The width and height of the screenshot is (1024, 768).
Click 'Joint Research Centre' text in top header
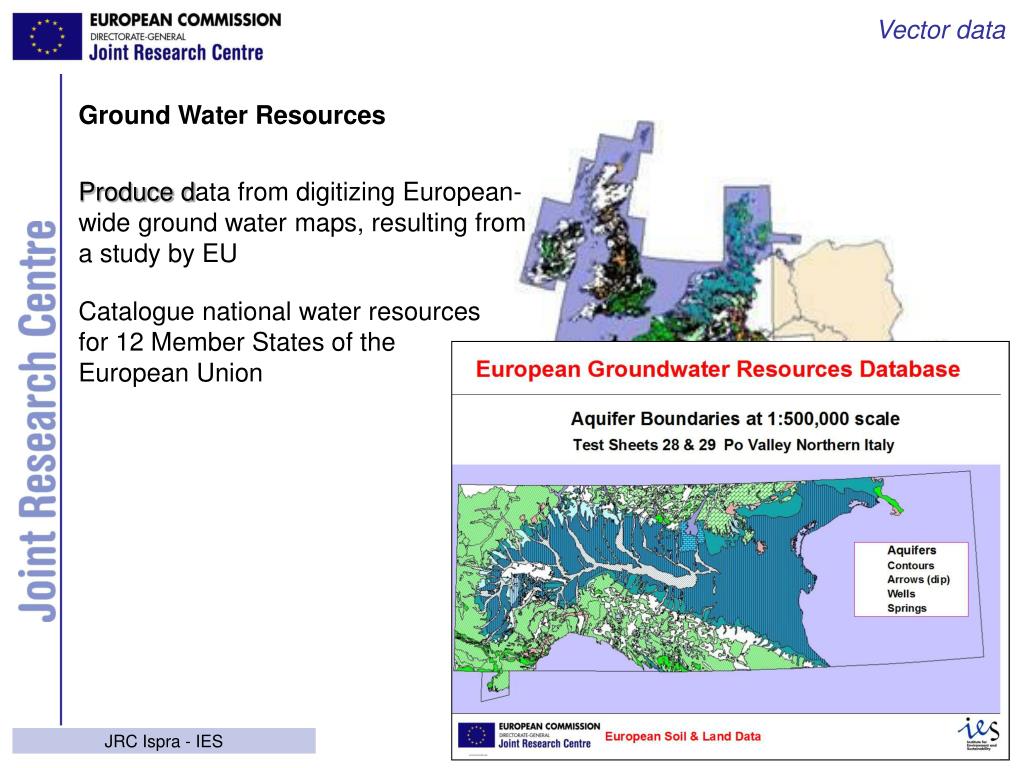pyautogui.click(x=176, y=52)
